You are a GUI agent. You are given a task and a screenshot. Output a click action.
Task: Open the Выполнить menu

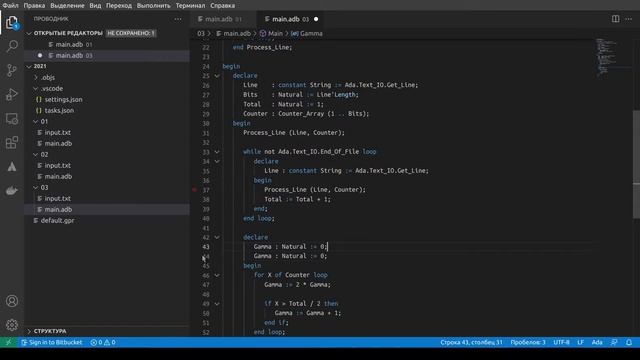153,5
